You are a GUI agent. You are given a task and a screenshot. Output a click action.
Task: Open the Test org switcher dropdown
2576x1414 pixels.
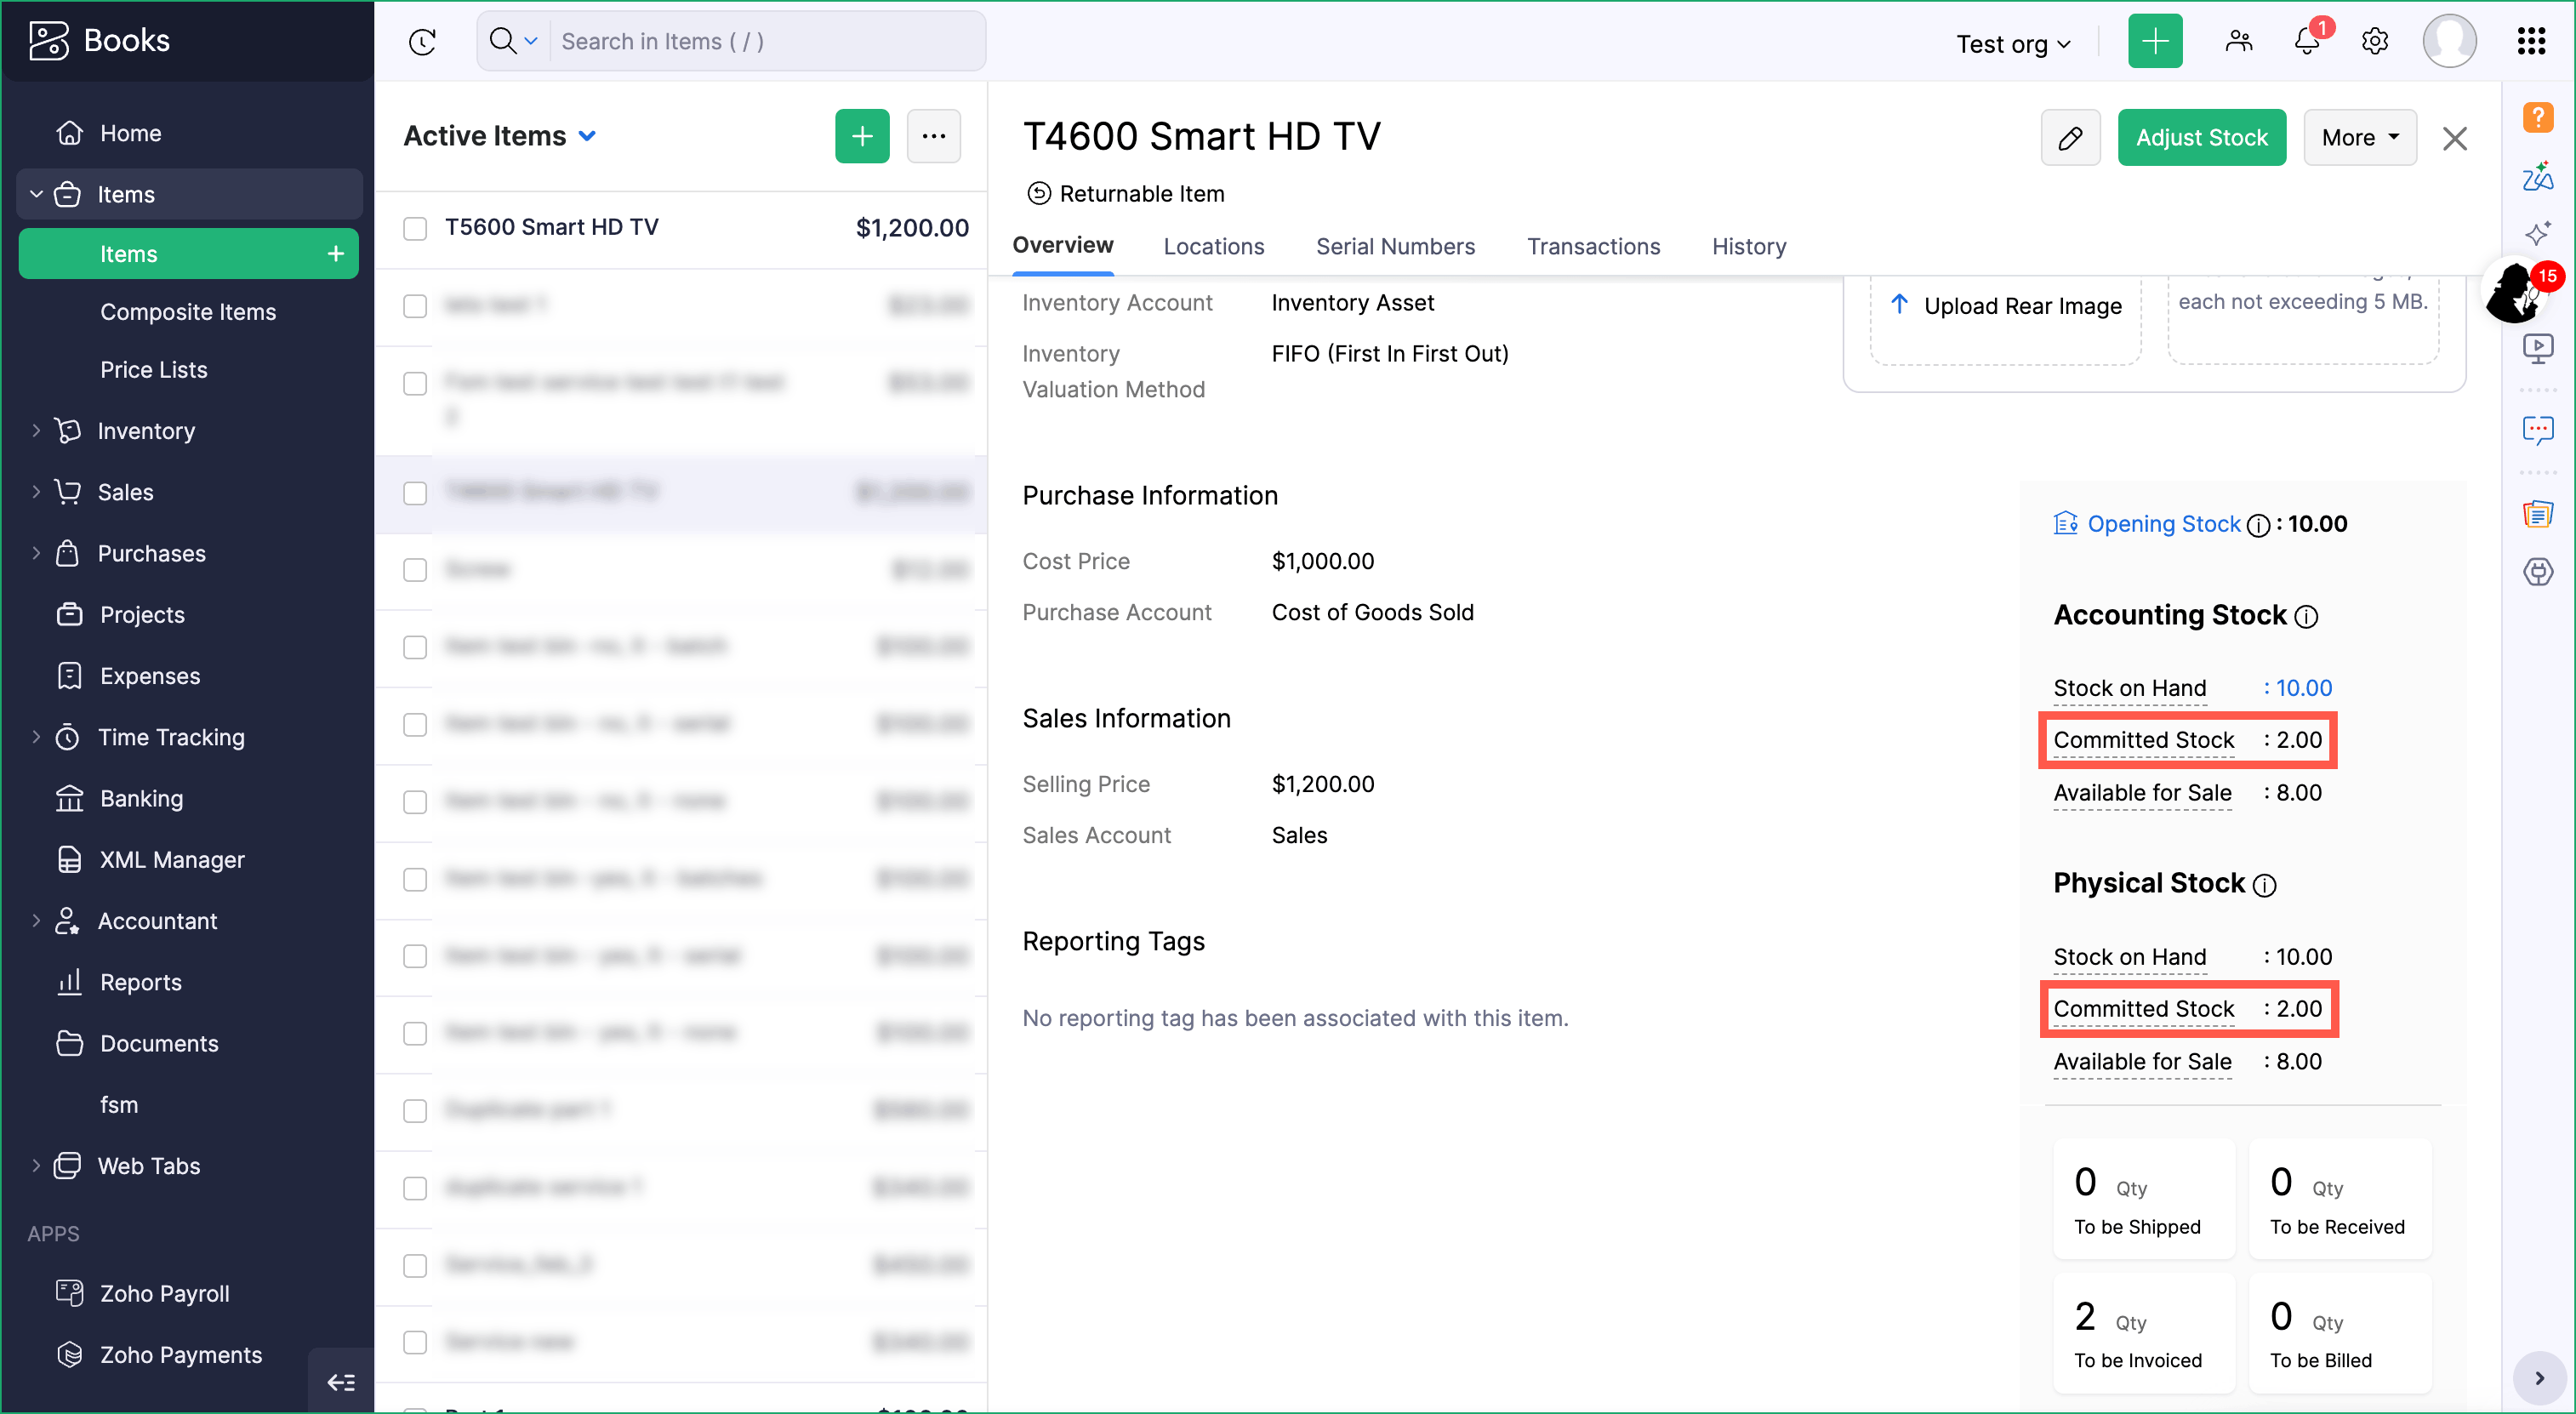pos(2013,44)
